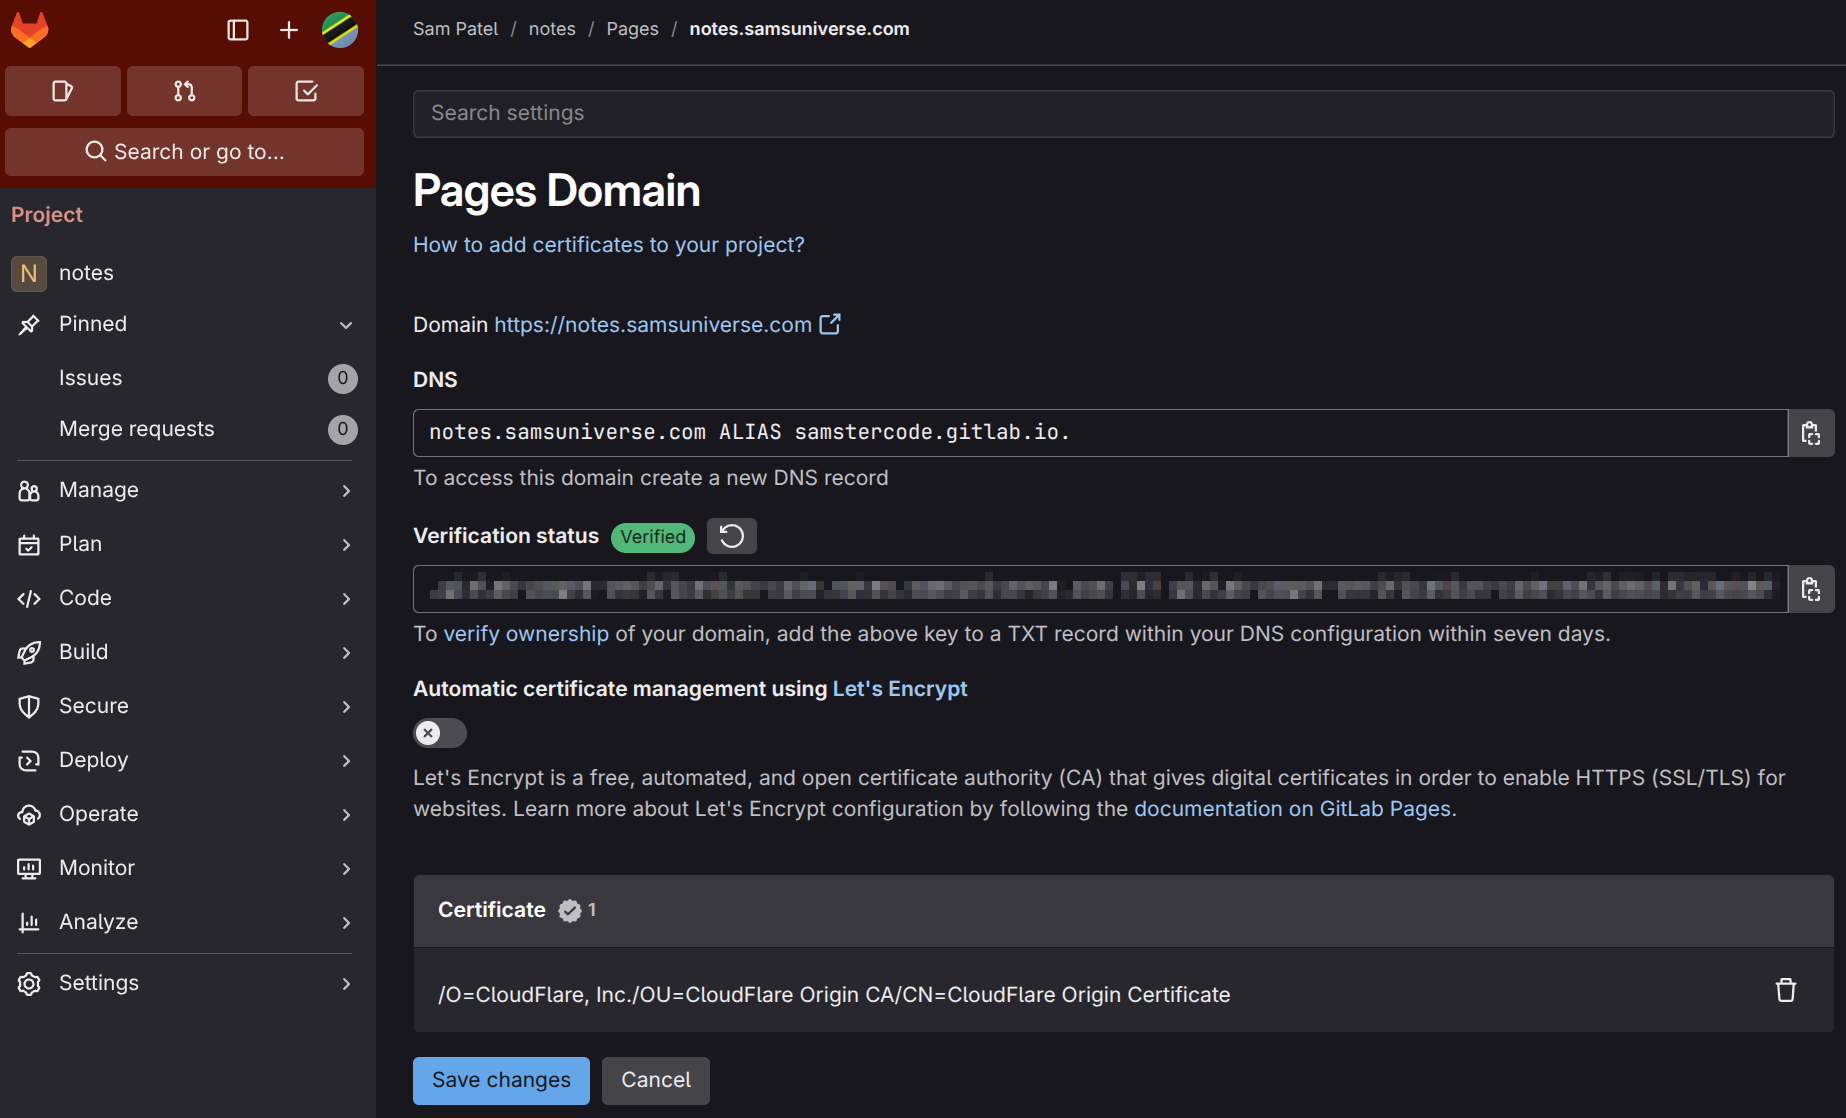Copy the DNS record to clipboard
The width and height of the screenshot is (1846, 1118).
(1811, 433)
